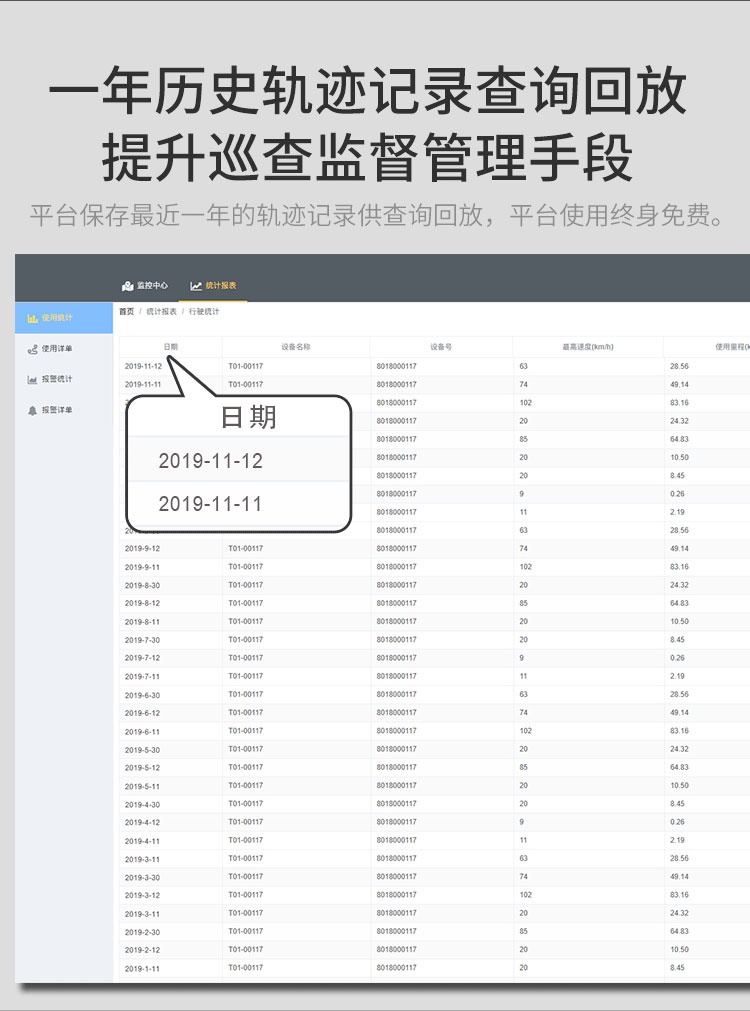Click the 监控中心 map icon in top bar
Viewport: 750px width, 1011px height.
[127, 286]
